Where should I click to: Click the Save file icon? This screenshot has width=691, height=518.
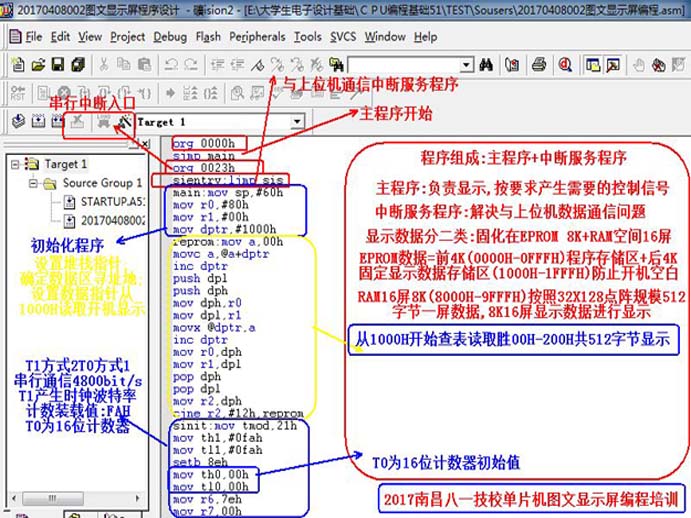coord(58,65)
